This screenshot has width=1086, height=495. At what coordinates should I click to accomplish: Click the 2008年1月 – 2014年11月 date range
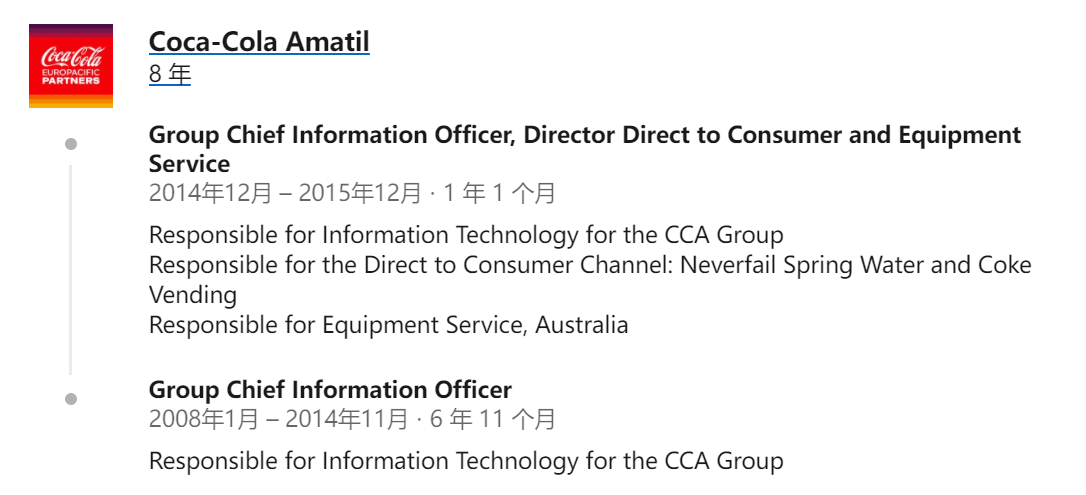(x=278, y=419)
